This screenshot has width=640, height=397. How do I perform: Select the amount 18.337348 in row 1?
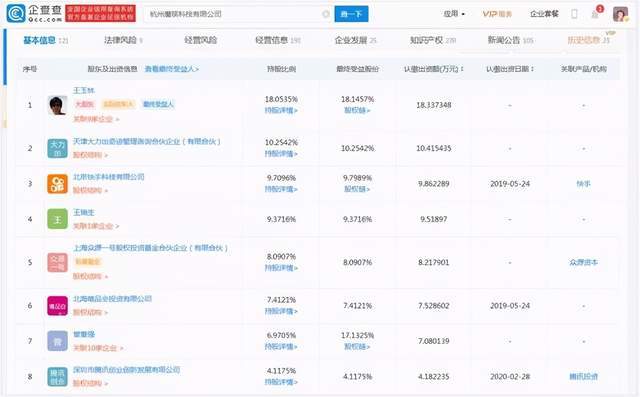(x=434, y=105)
